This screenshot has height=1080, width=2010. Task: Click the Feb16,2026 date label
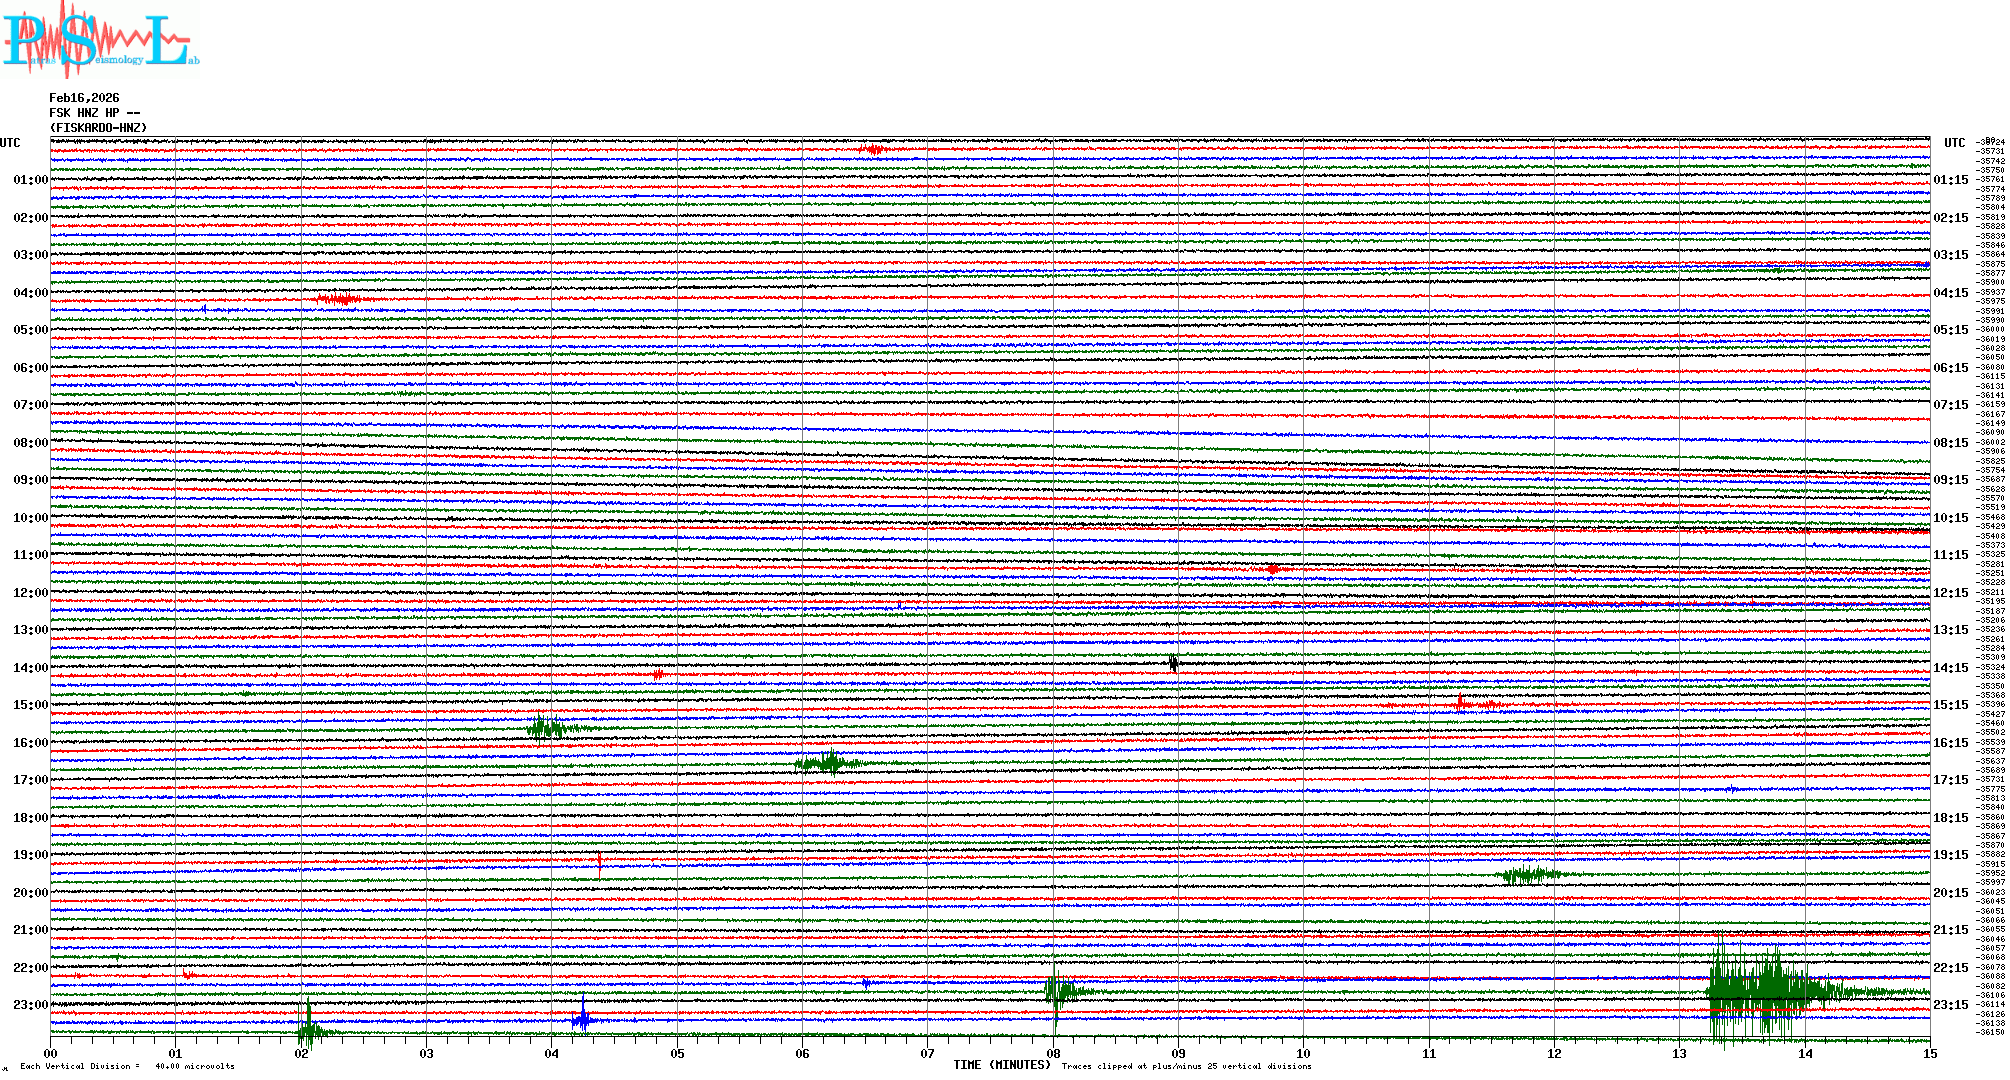pyautogui.click(x=84, y=98)
